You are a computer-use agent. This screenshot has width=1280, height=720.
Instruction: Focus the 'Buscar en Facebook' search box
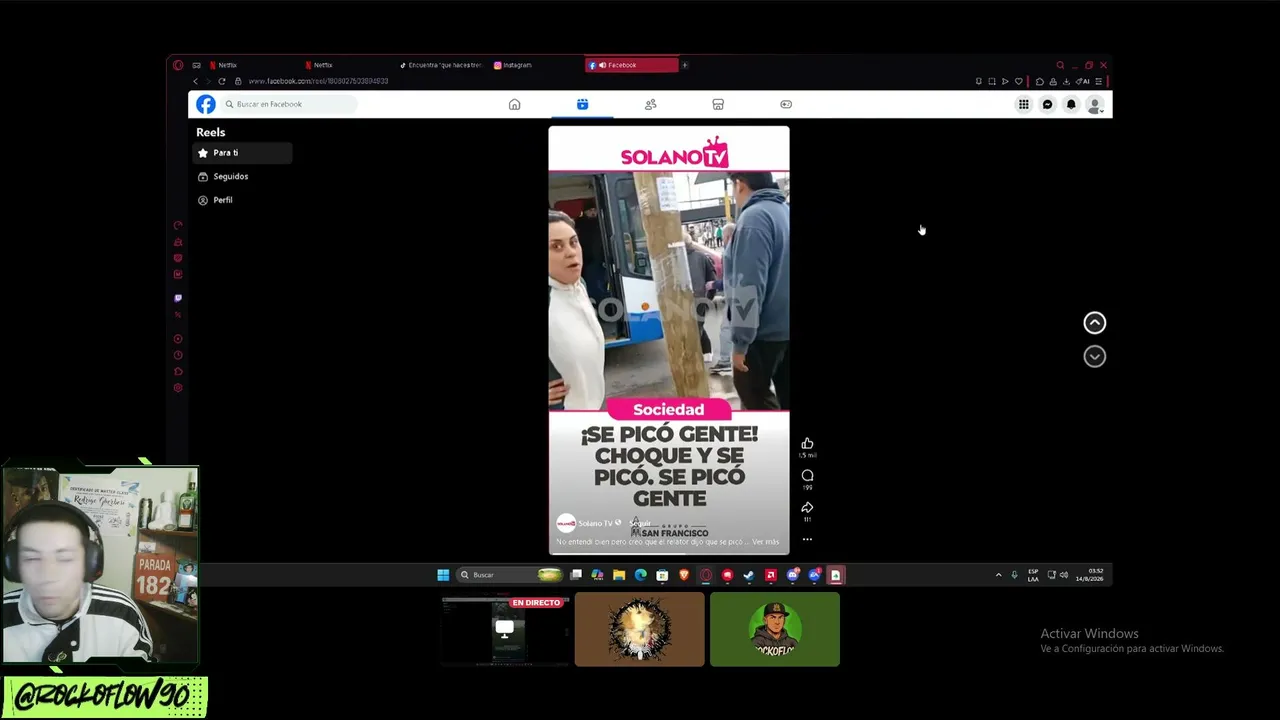pos(290,104)
